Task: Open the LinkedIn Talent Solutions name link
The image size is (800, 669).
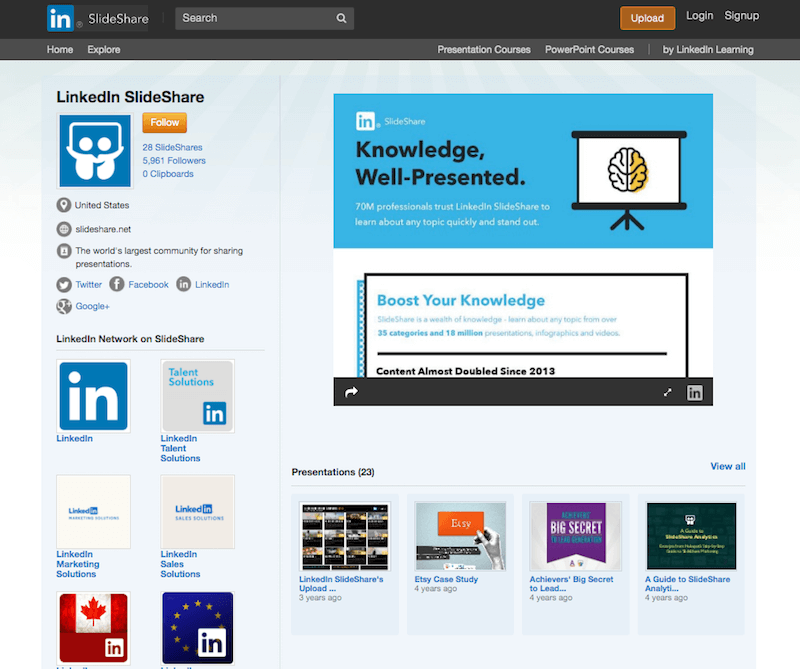Action: (181, 448)
